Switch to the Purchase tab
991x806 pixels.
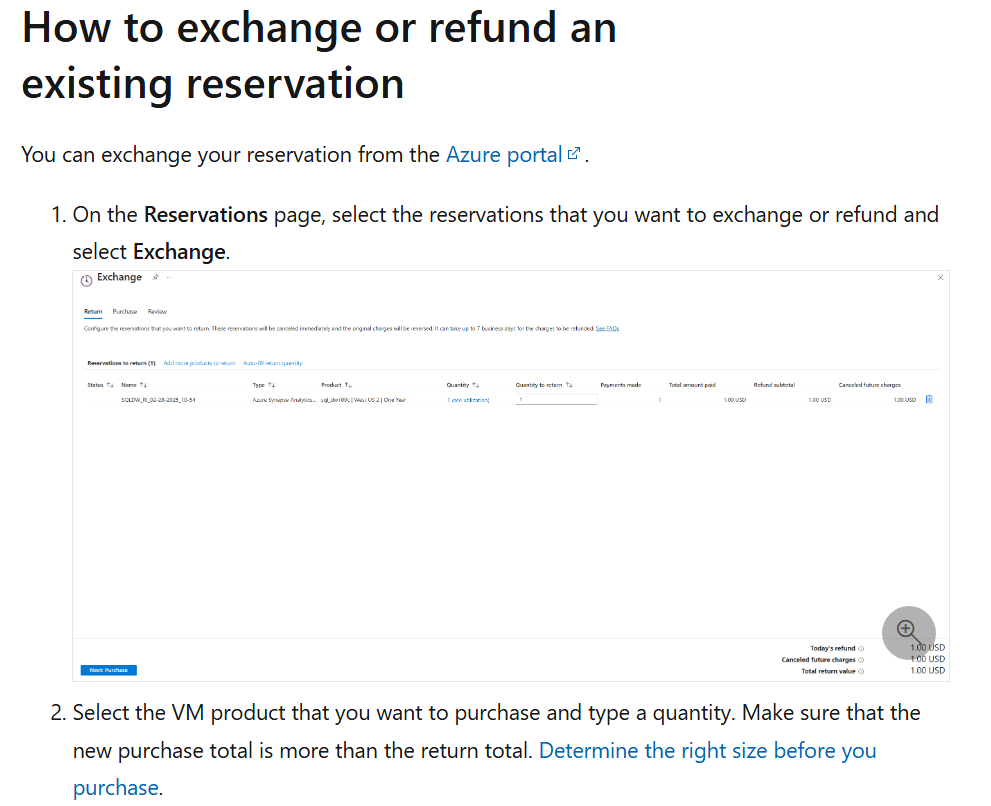125,312
